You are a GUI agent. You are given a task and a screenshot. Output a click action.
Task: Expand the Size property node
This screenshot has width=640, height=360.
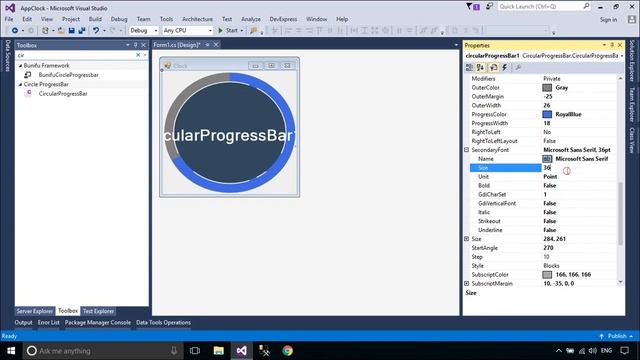[467, 239]
